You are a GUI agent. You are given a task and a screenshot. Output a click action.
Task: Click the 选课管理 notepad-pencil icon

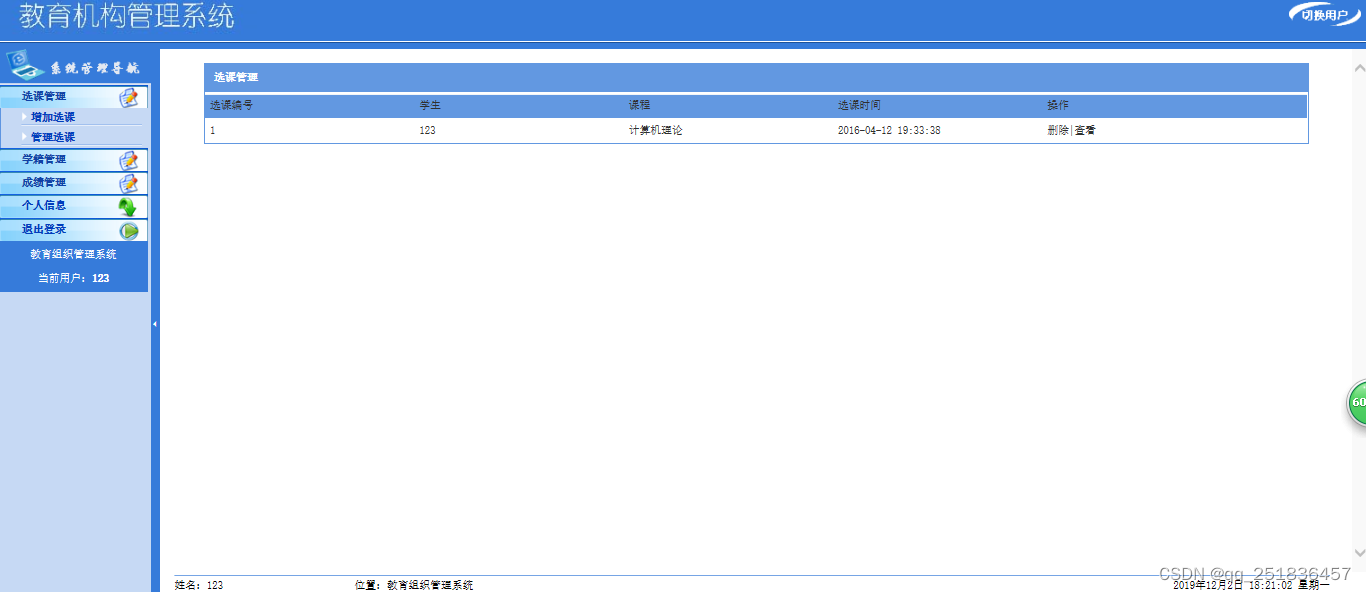tap(127, 96)
